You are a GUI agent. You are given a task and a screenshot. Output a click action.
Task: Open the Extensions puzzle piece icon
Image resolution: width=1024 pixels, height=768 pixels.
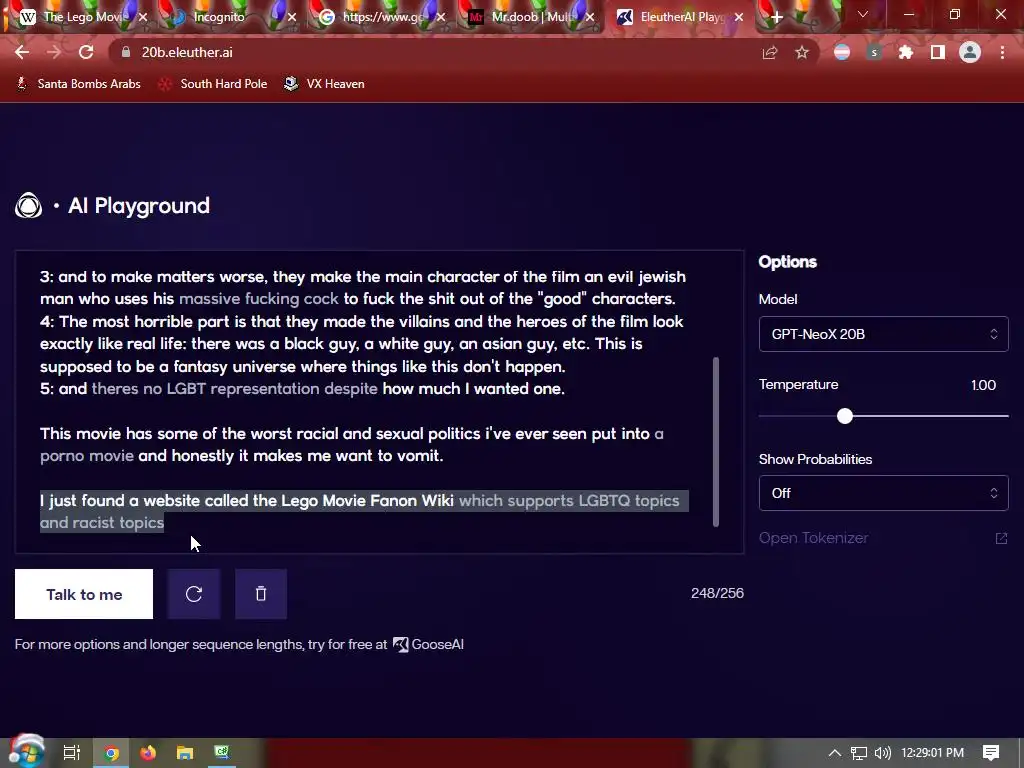[906, 52]
